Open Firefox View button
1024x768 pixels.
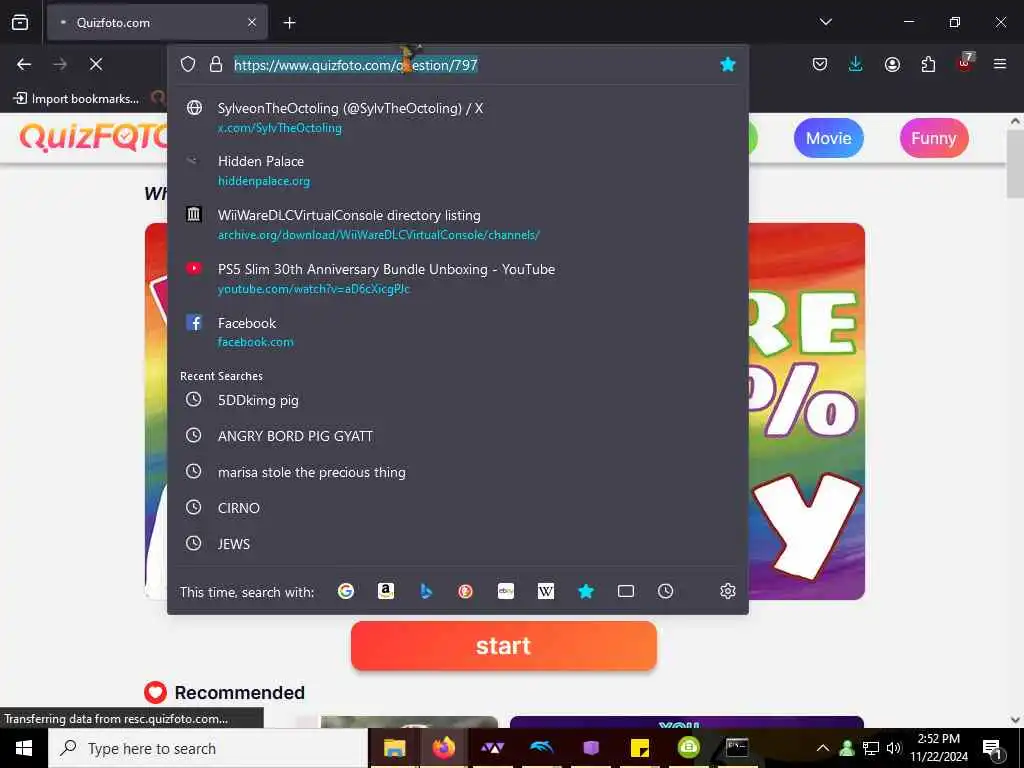pos(20,22)
